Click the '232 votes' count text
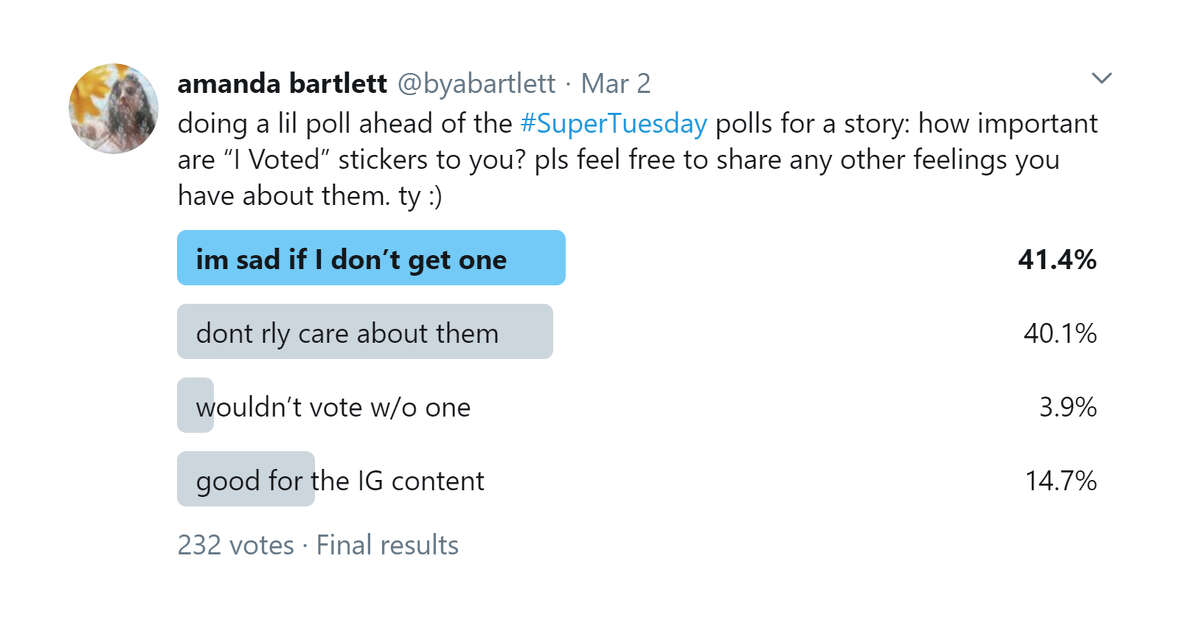Screen dimensions: 1200x637 pyautogui.click(x=236, y=545)
